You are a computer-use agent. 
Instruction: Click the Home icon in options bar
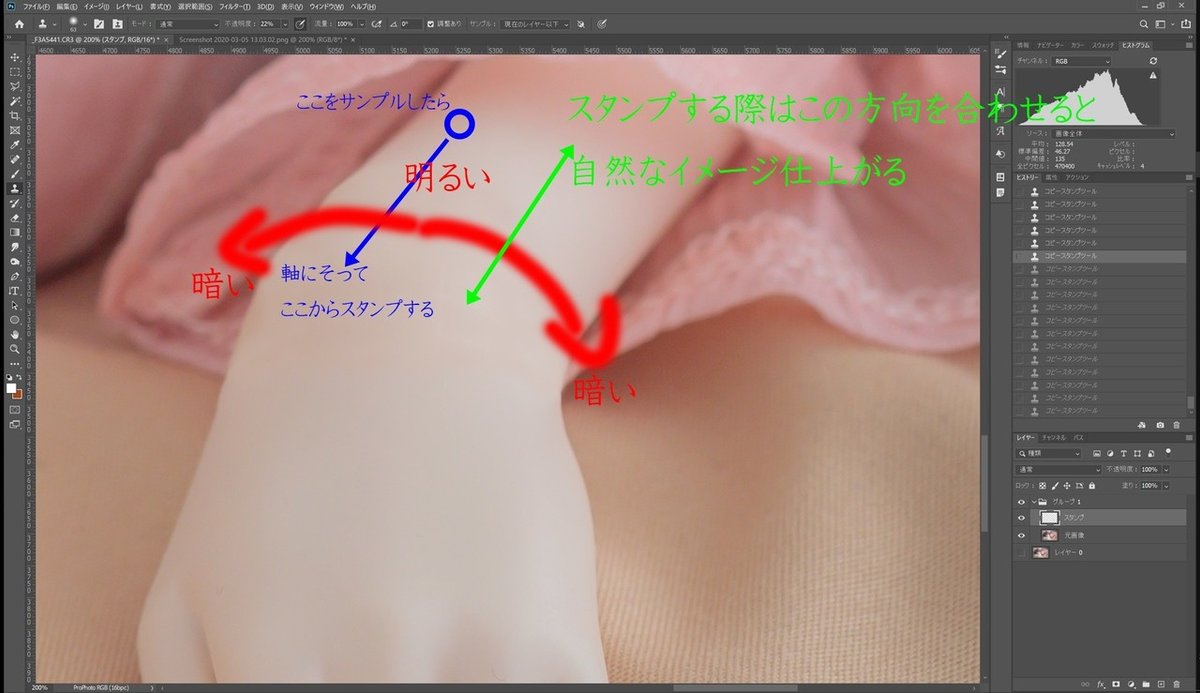click(19, 23)
